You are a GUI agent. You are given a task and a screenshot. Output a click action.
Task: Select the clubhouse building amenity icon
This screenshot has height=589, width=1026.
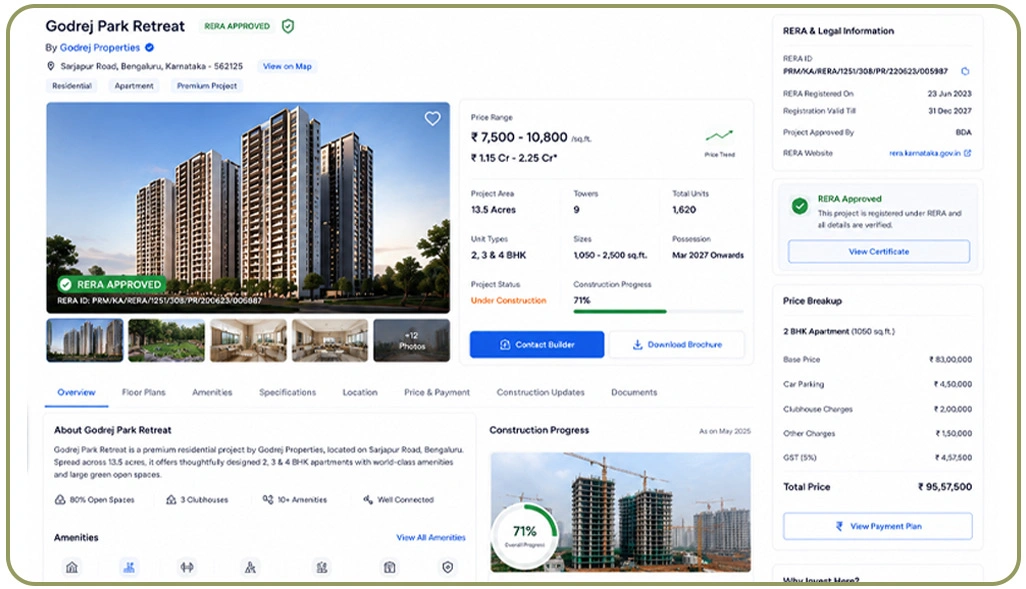pos(72,567)
